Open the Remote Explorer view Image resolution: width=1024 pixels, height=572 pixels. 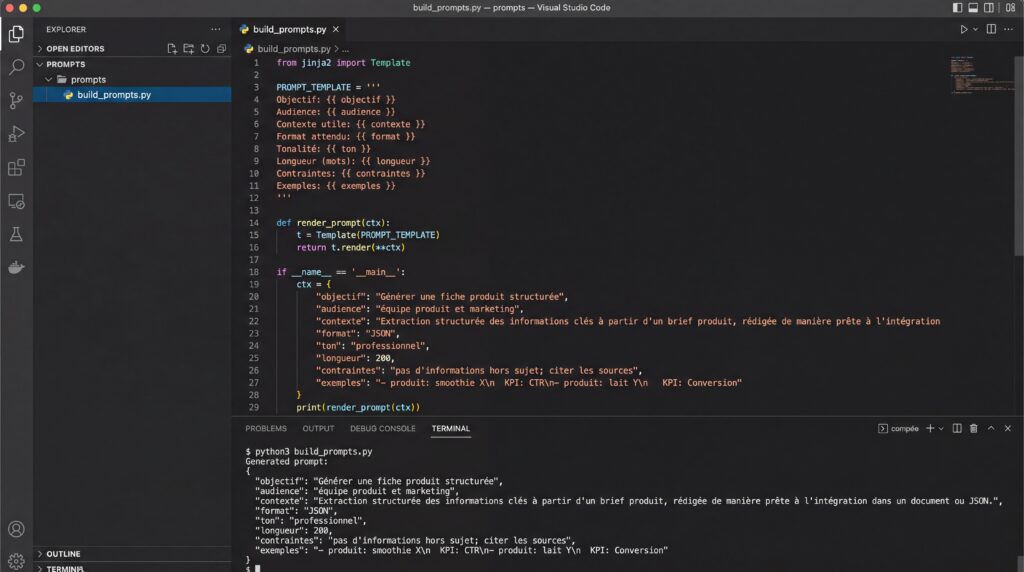click(16, 201)
